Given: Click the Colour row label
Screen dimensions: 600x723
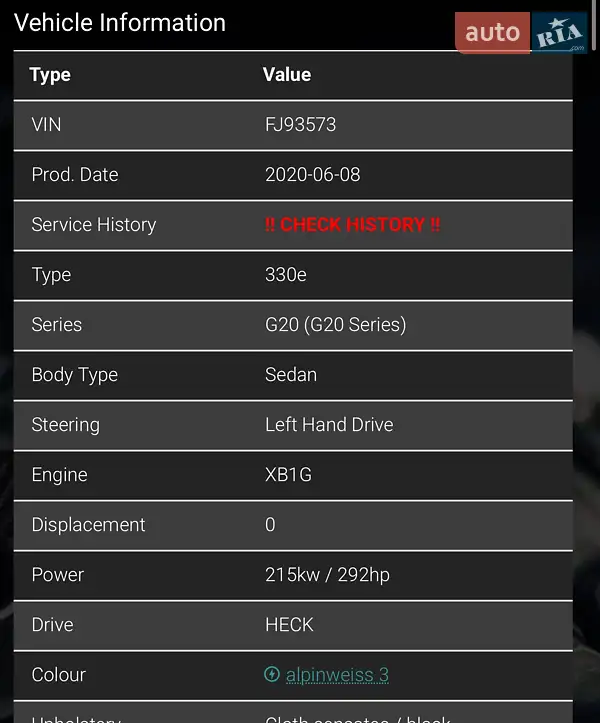Looking at the screenshot, I should [x=59, y=675].
